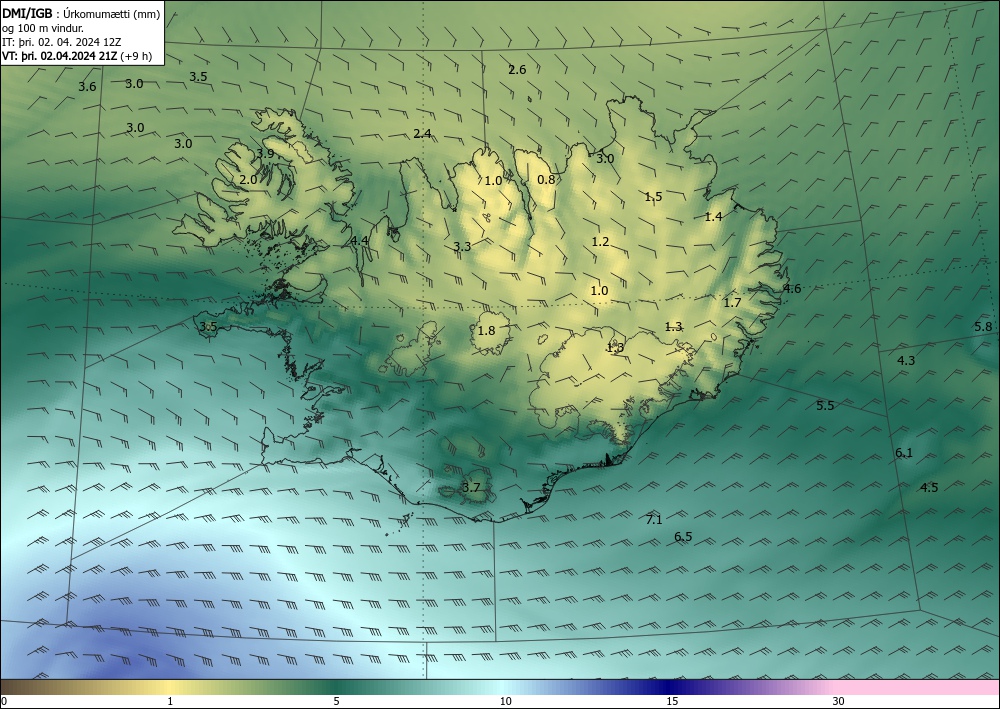This screenshot has width=1000, height=709.
Task: Click the subtitle 'og 100 m vindur.'
Action: (x=43, y=28)
